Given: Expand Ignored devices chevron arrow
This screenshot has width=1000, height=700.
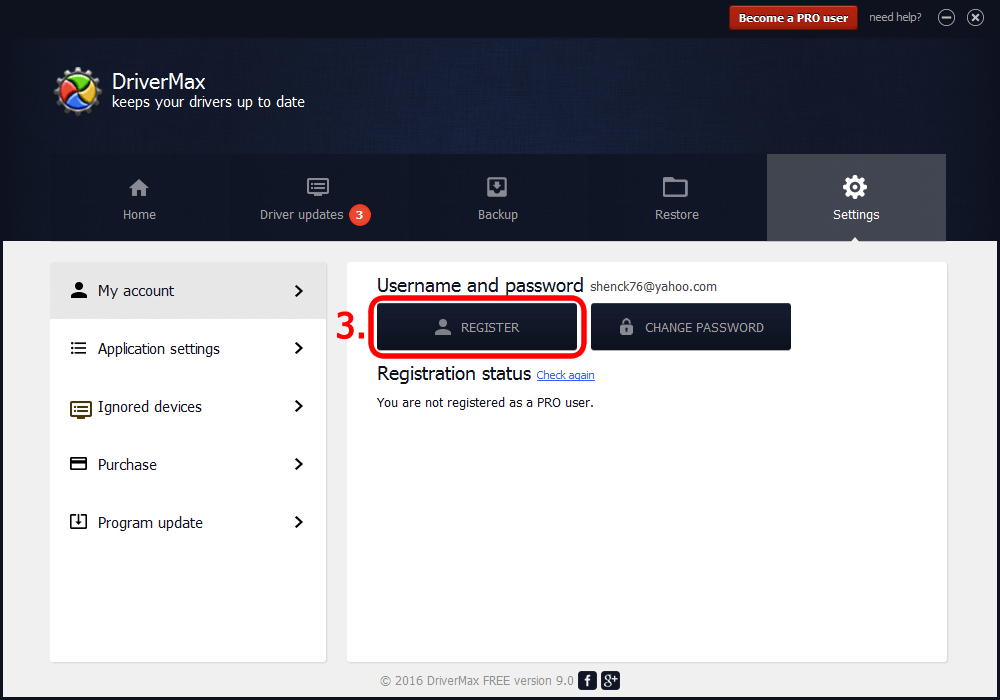Looking at the screenshot, I should (x=298, y=407).
